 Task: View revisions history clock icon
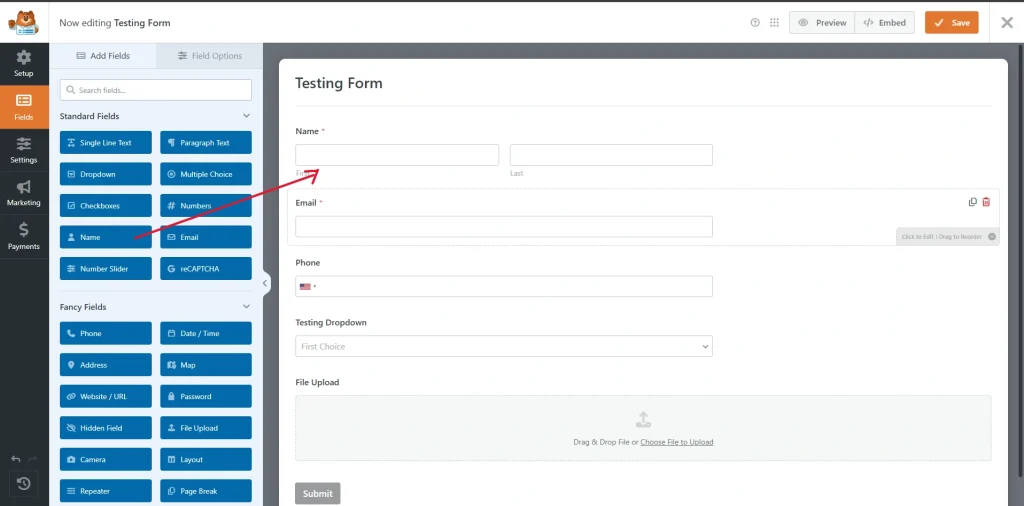click(24, 484)
